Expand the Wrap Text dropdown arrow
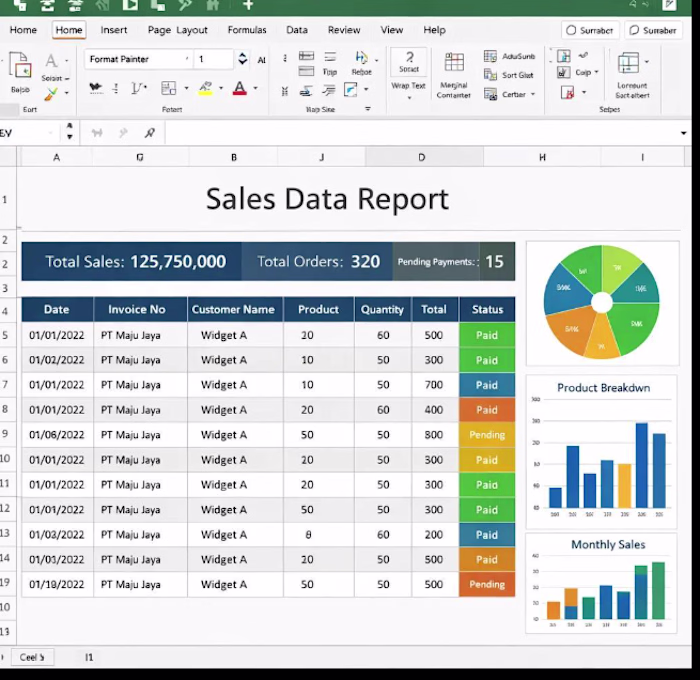Screen dimensions: 700x680 pos(409,97)
